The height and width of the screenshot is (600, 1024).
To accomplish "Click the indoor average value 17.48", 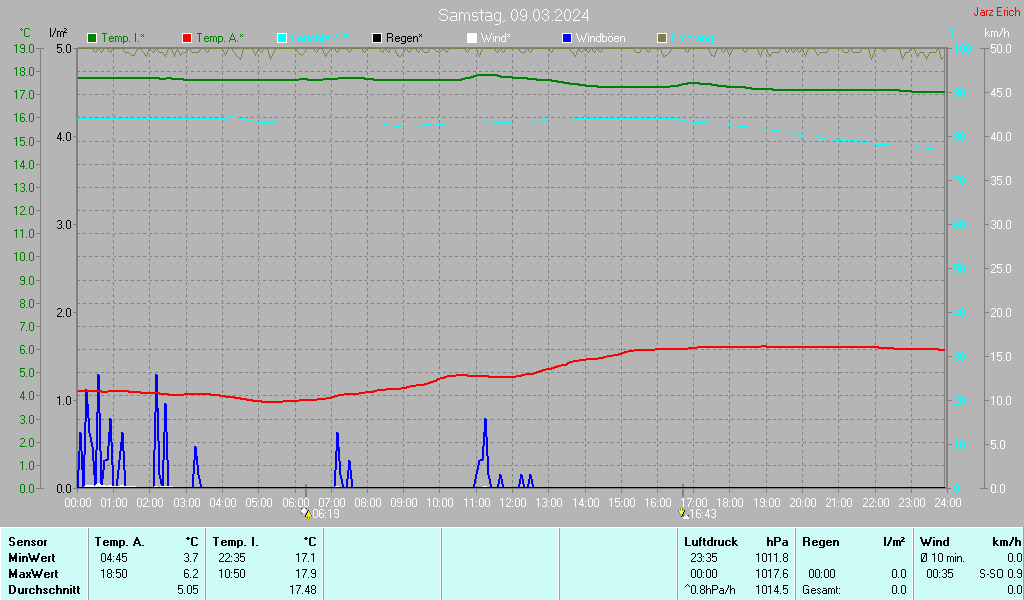I will (x=303, y=590).
